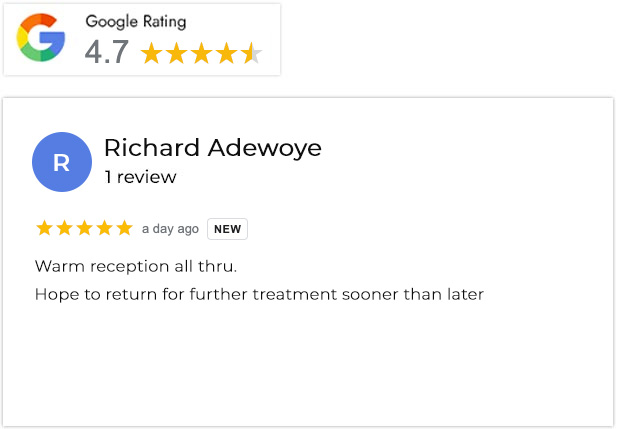
Task: Click the third star of Richard's review
Action: click(84, 228)
